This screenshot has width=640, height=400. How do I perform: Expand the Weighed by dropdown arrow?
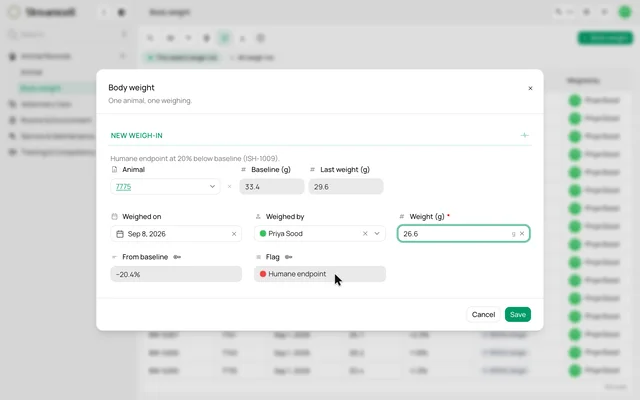tap(377, 233)
